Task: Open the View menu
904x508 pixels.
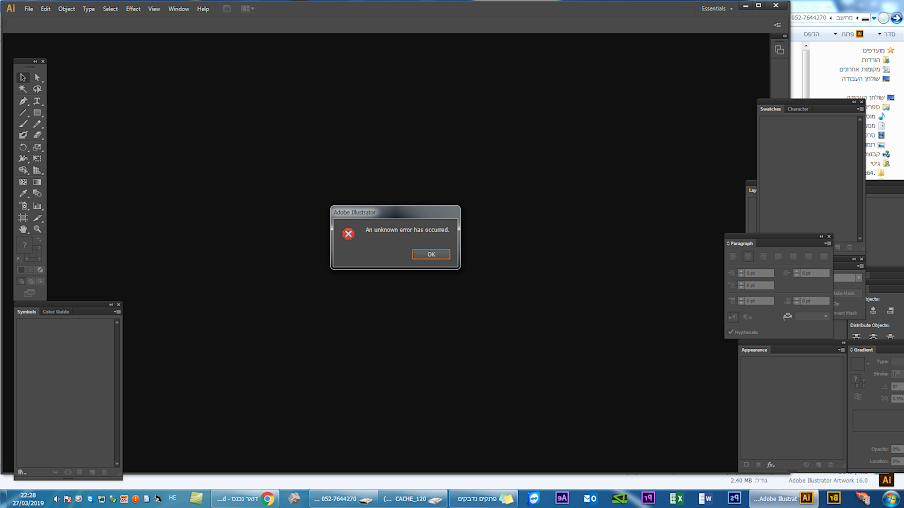Action: [x=154, y=9]
